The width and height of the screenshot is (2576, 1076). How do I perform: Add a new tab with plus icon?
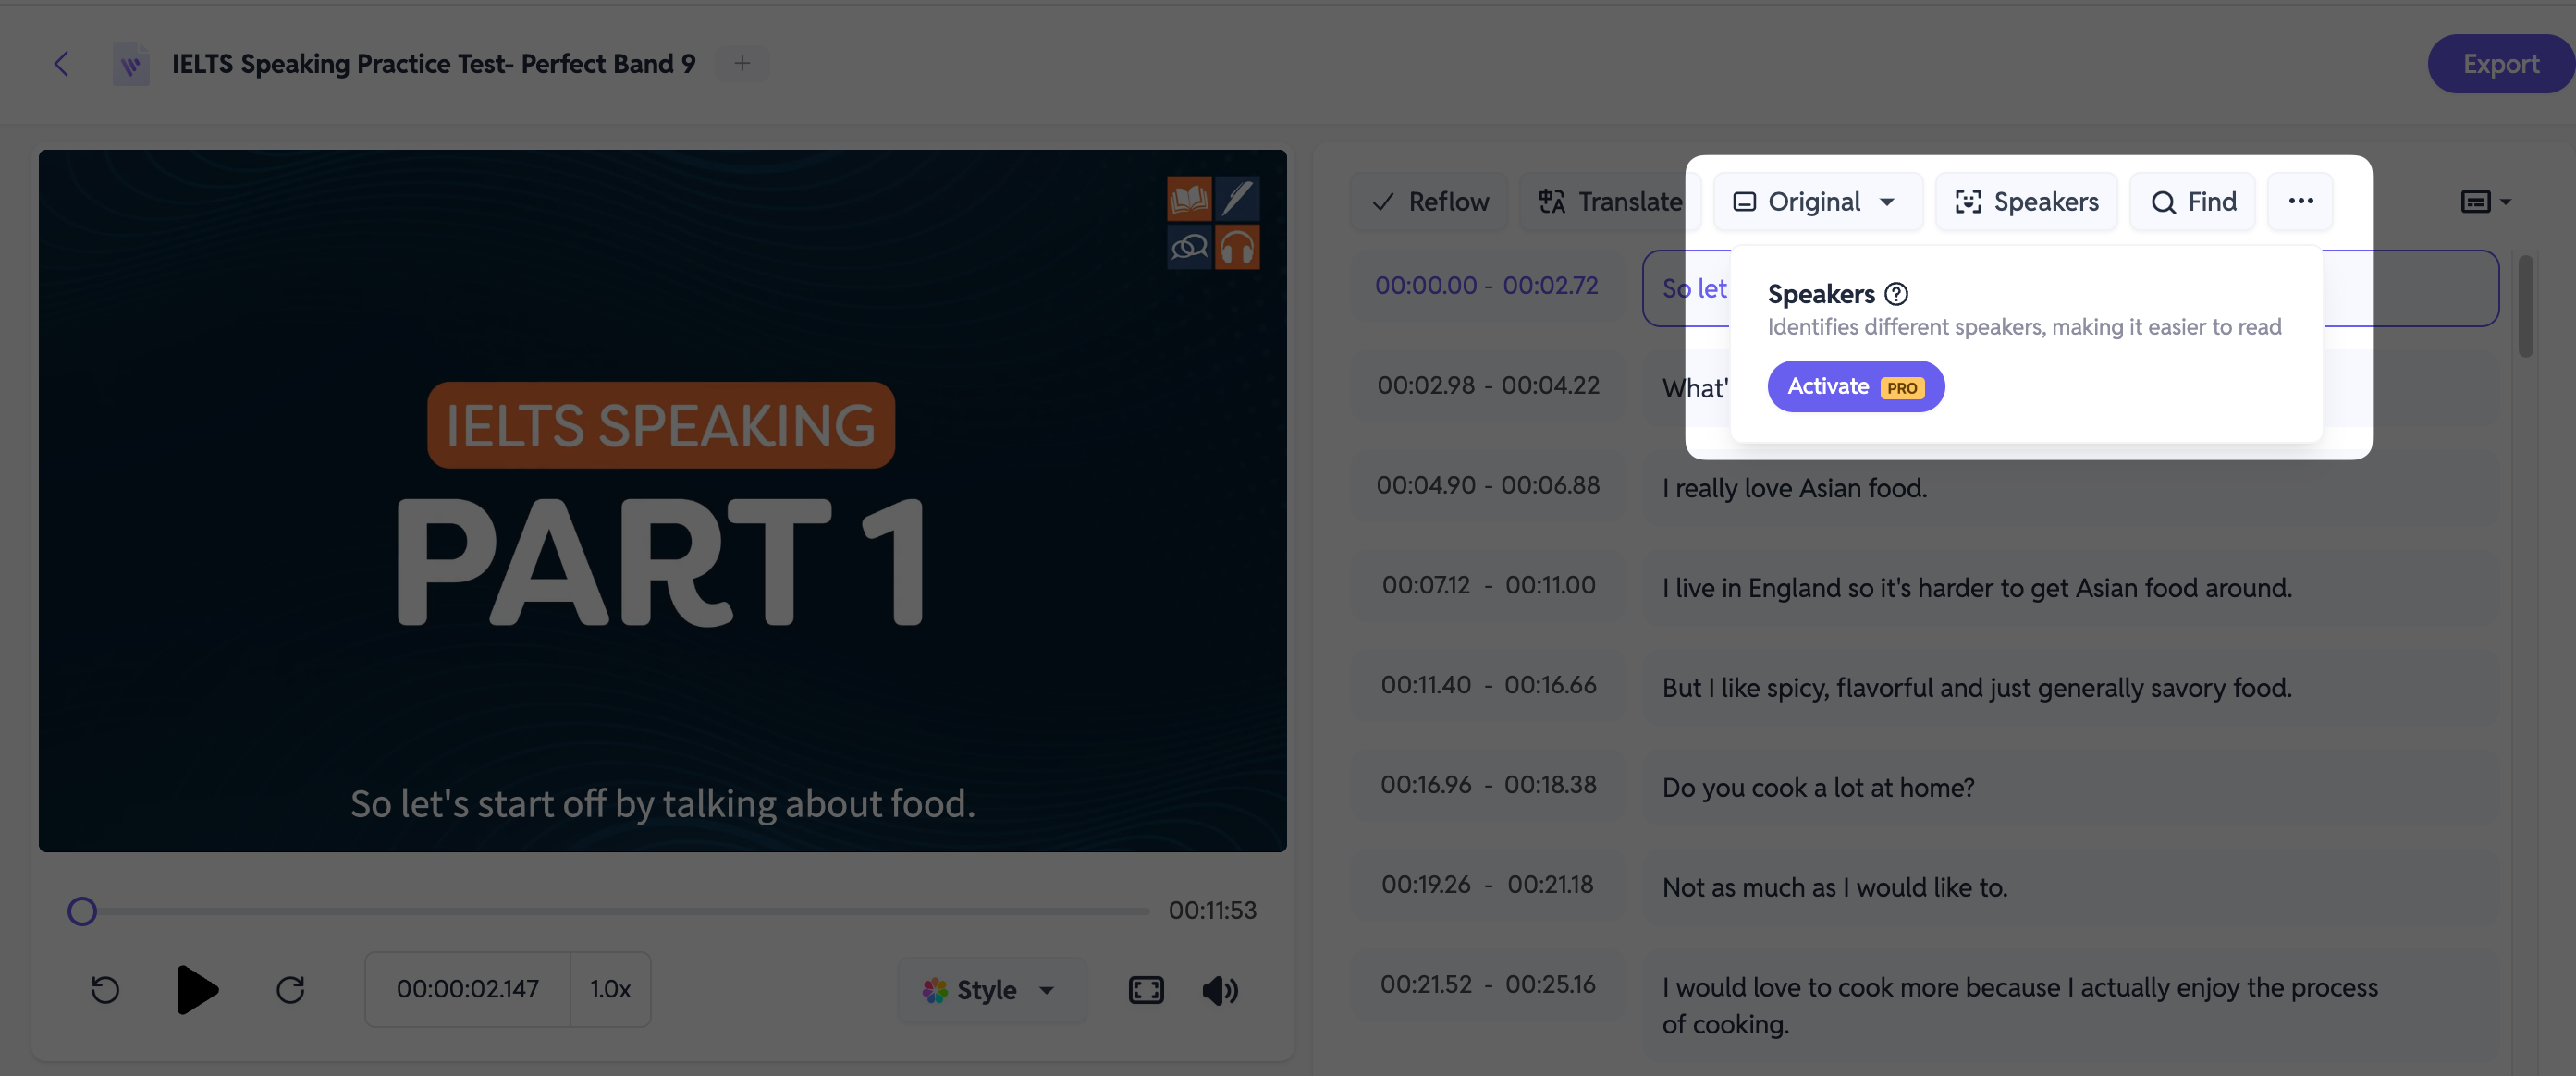(742, 63)
